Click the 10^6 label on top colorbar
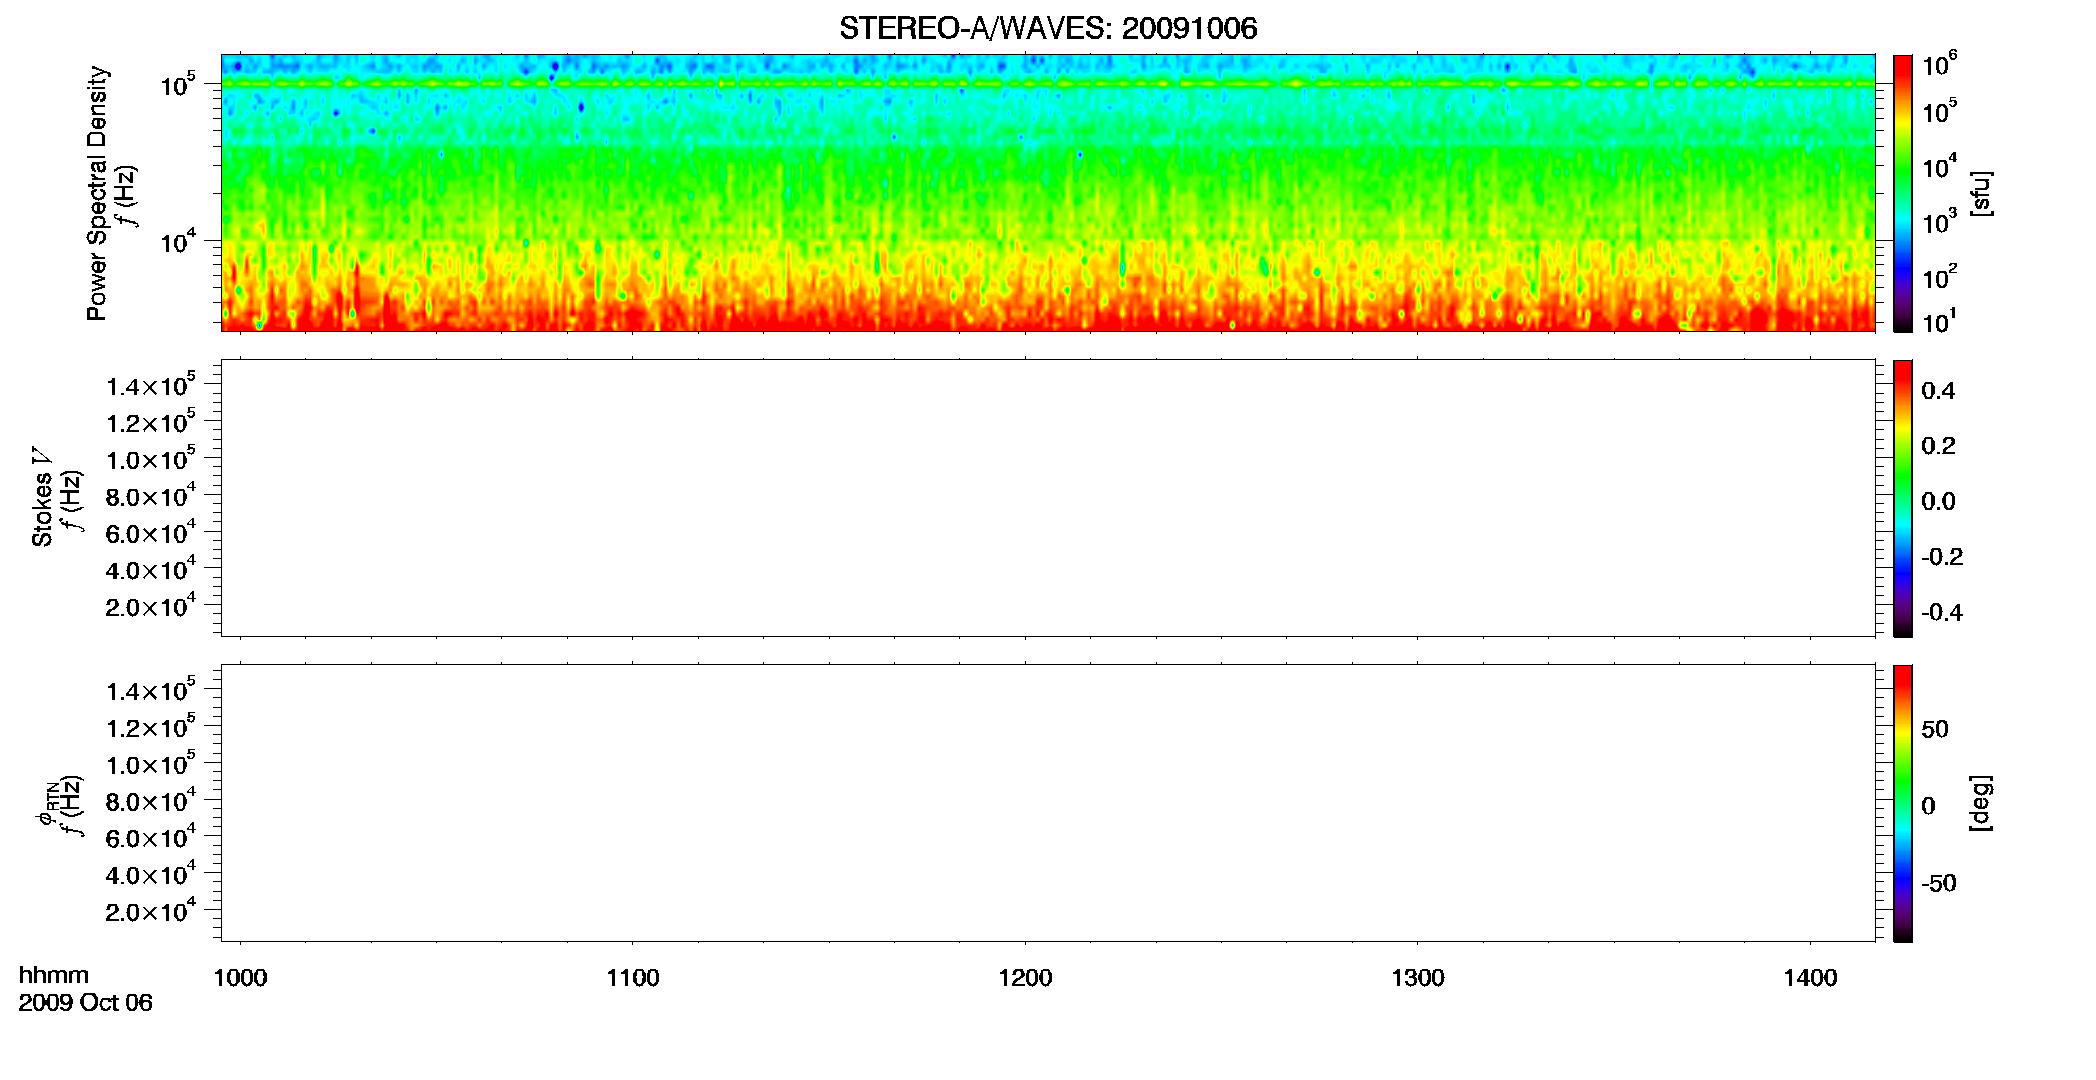Screen dimensions: 2096x1080 point(1940,64)
